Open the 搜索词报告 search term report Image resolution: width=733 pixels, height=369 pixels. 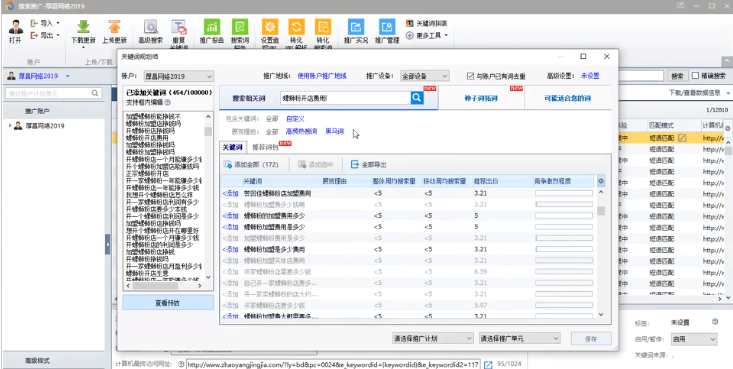pos(240,27)
